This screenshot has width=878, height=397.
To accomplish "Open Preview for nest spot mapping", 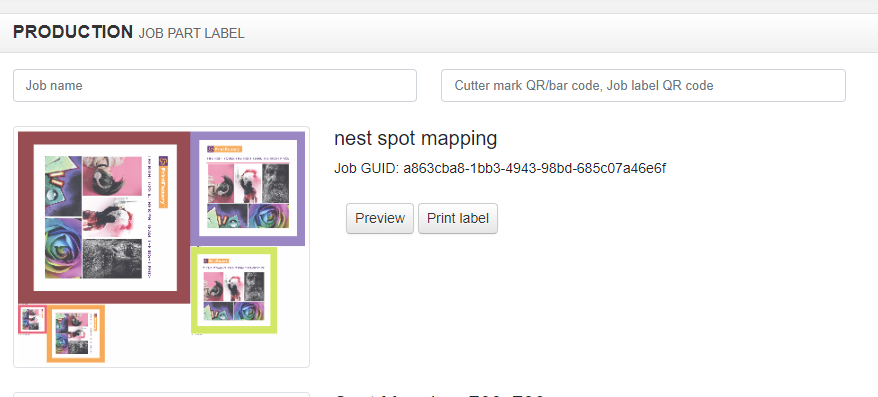I will [x=380, y=218].
